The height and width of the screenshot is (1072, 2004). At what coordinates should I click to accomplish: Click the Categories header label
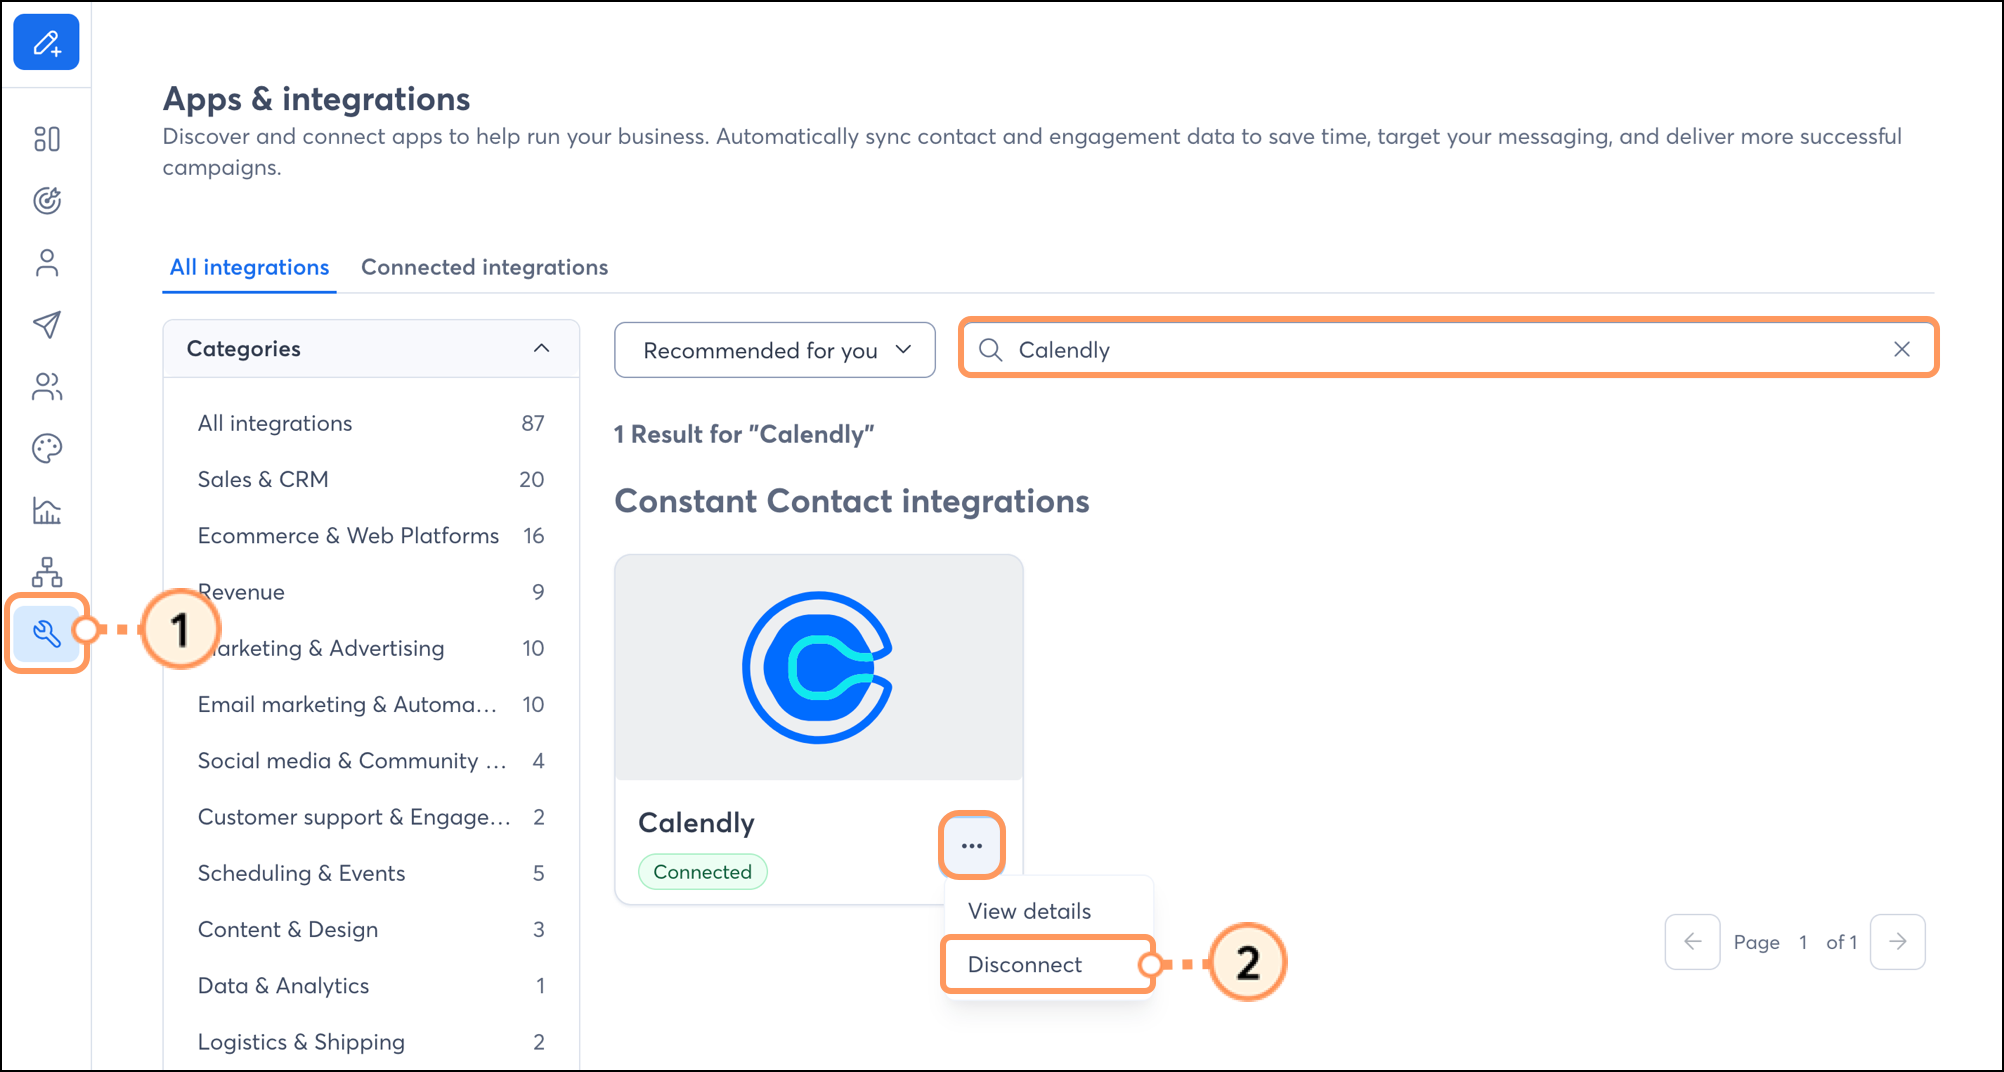click(243, 349)
